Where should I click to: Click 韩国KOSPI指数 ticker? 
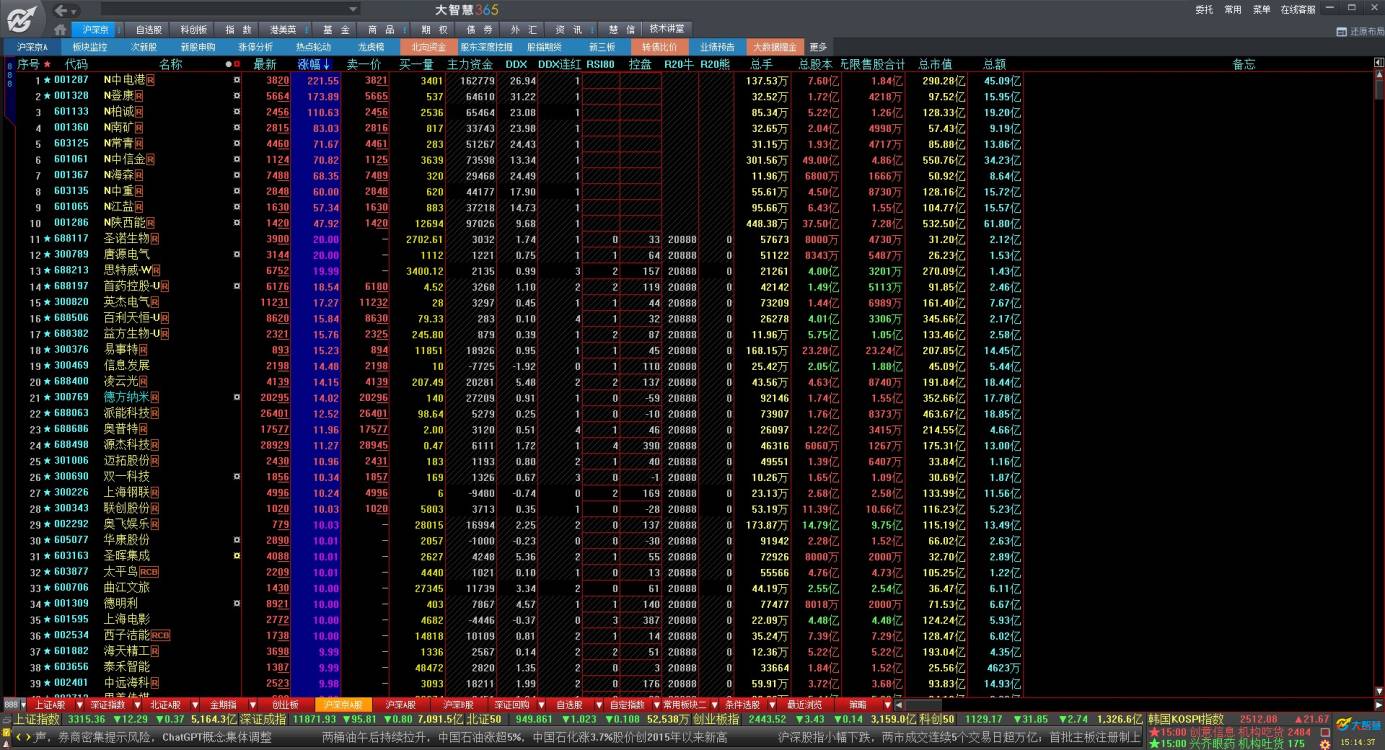point(1185,719)
